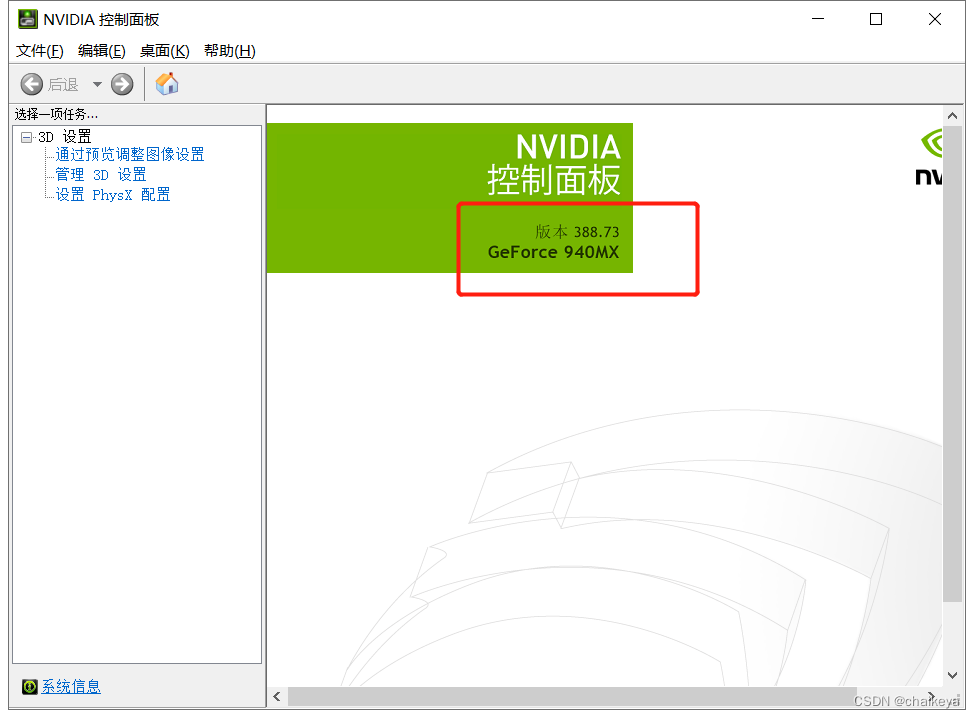Click the GeForce 940MX text
The image size is (974, 718).
(x=553, y=252)
